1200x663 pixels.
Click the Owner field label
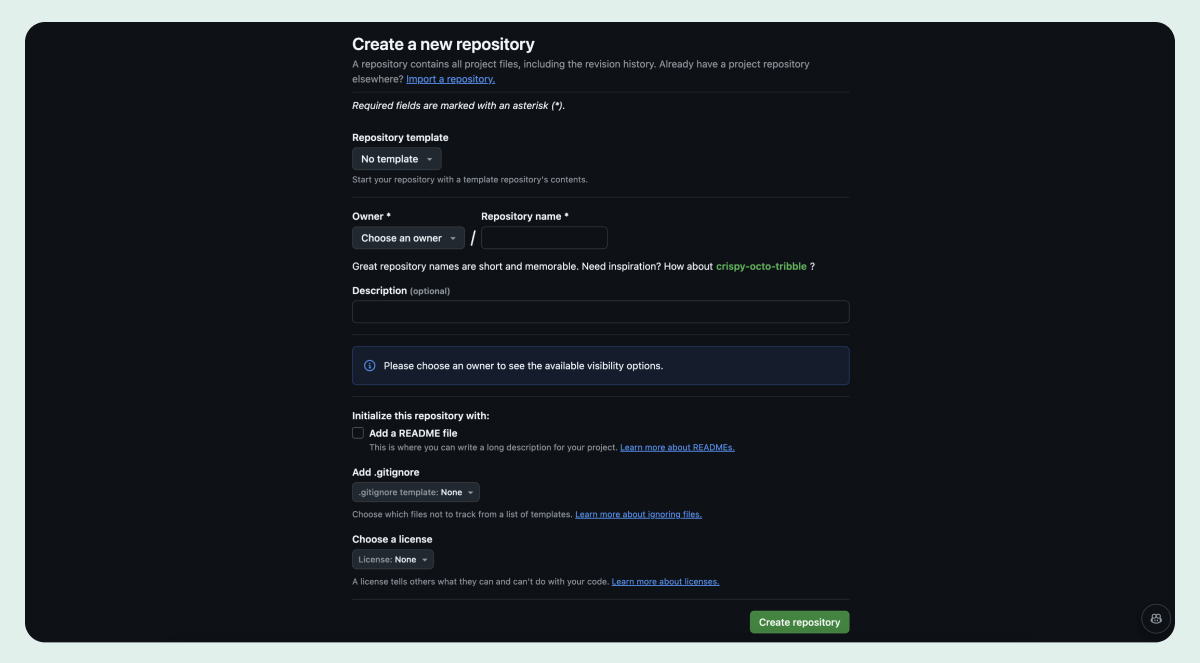368,216
